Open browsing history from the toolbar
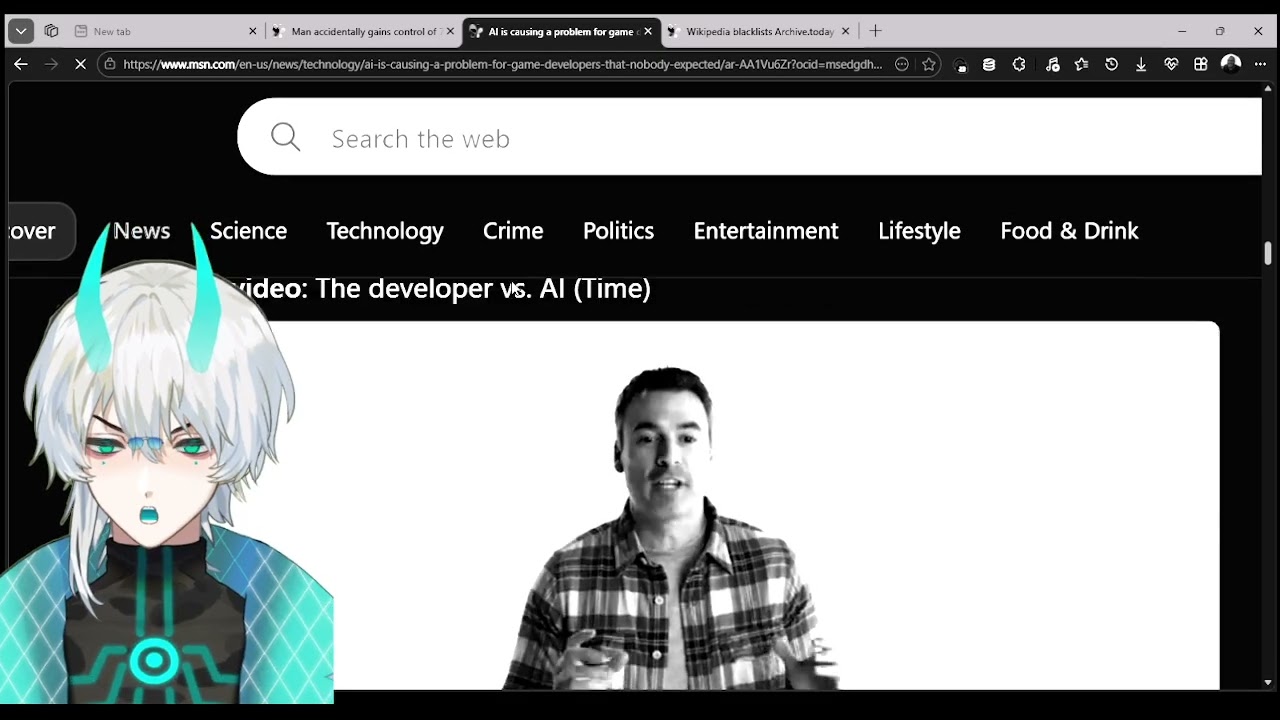This screenshot has width=1280, height=720. [x=1111, y=64]
